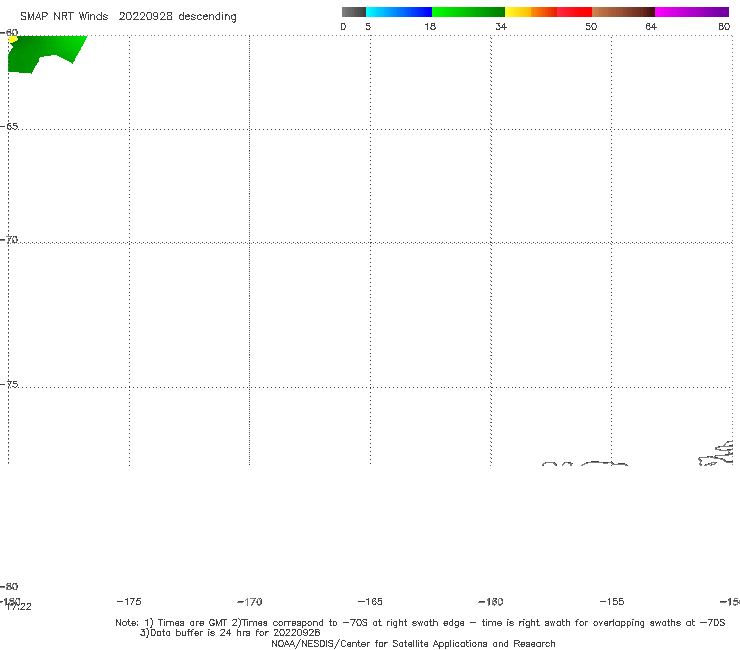Click the latitude label "-80"
Image resolution: width=740 pixels, height=650 pixels.
9,586
